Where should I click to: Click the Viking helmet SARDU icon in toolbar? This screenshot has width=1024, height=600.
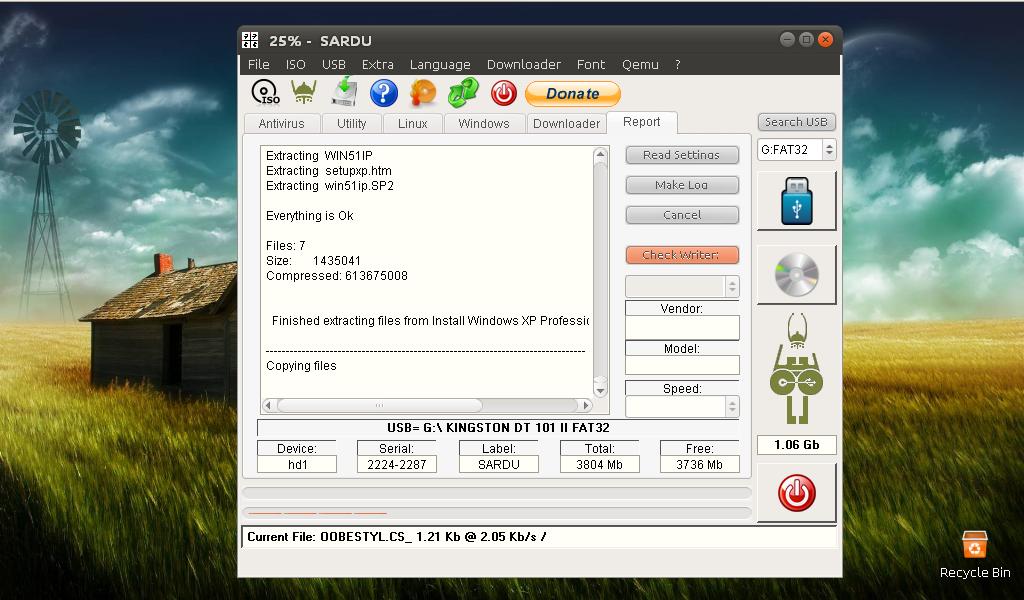[x=304, y=92]
